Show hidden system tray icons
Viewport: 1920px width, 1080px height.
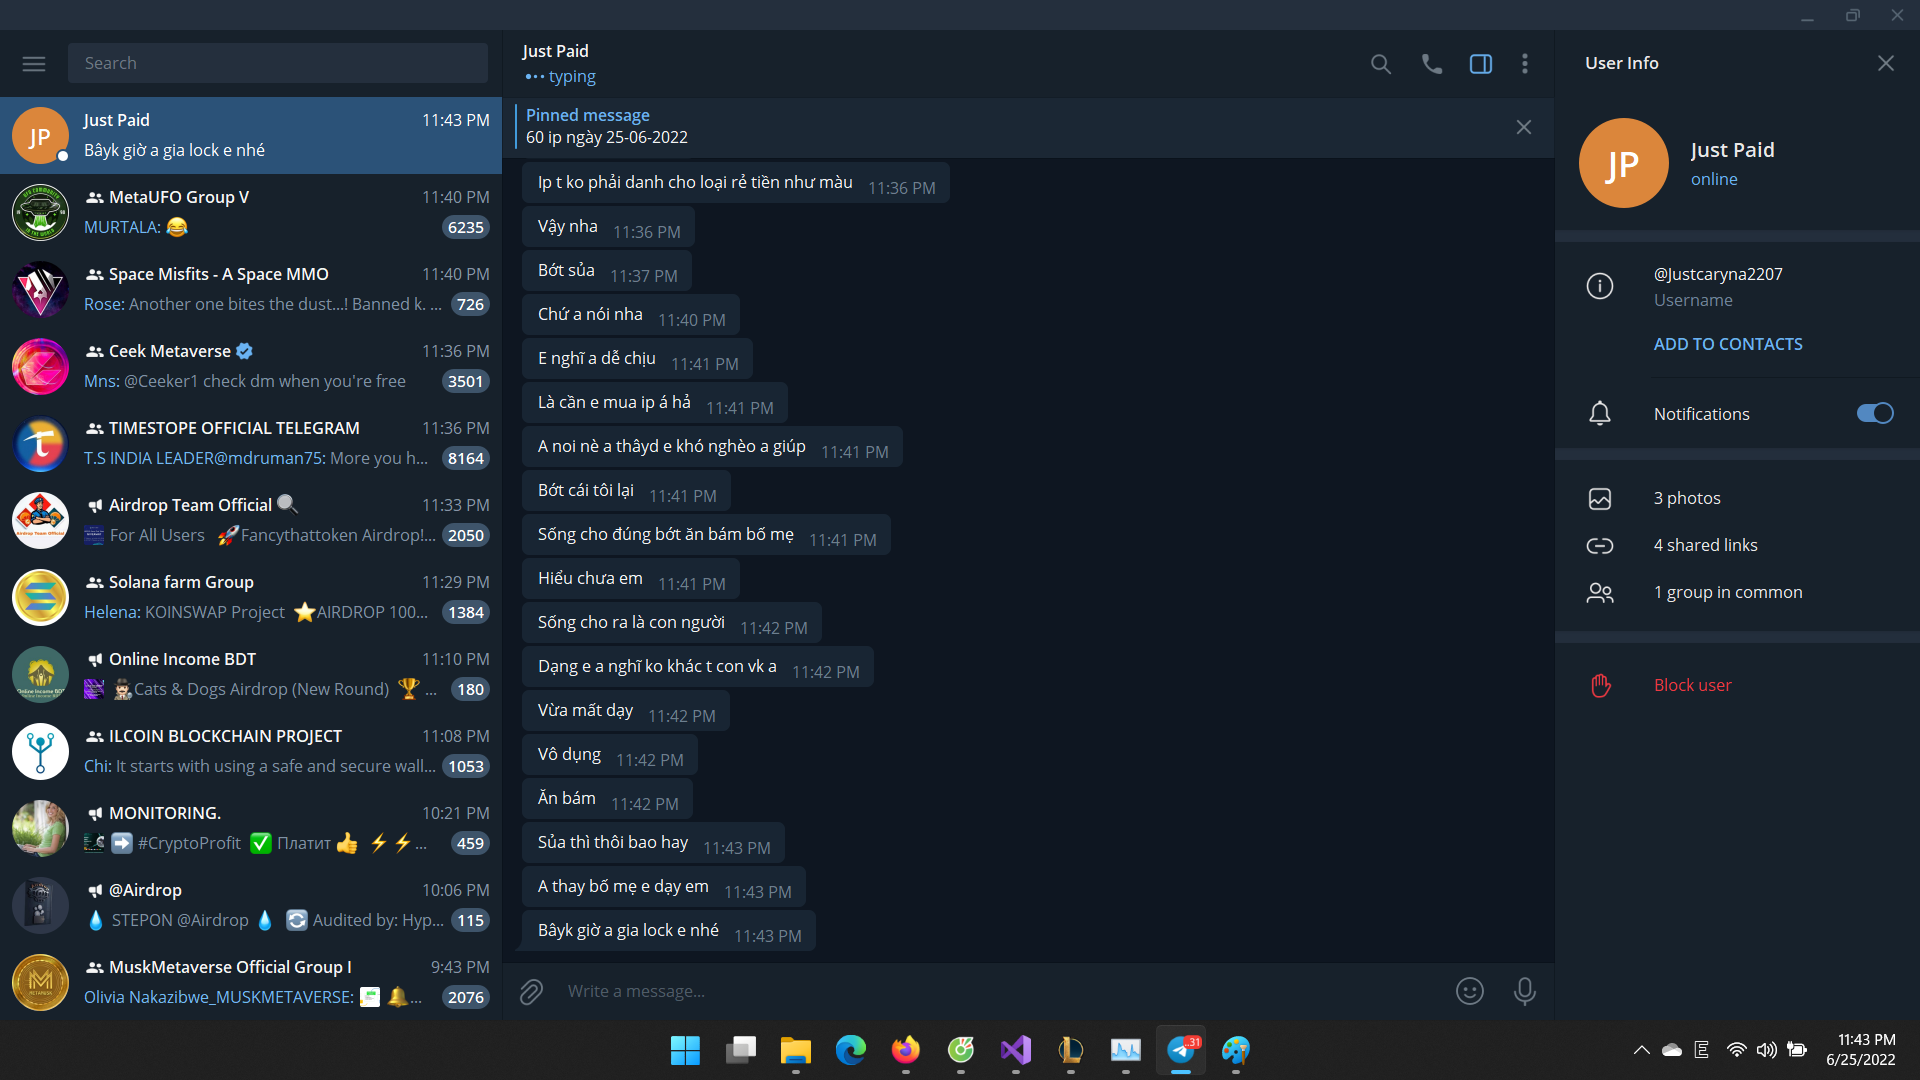(1641, 1050)
